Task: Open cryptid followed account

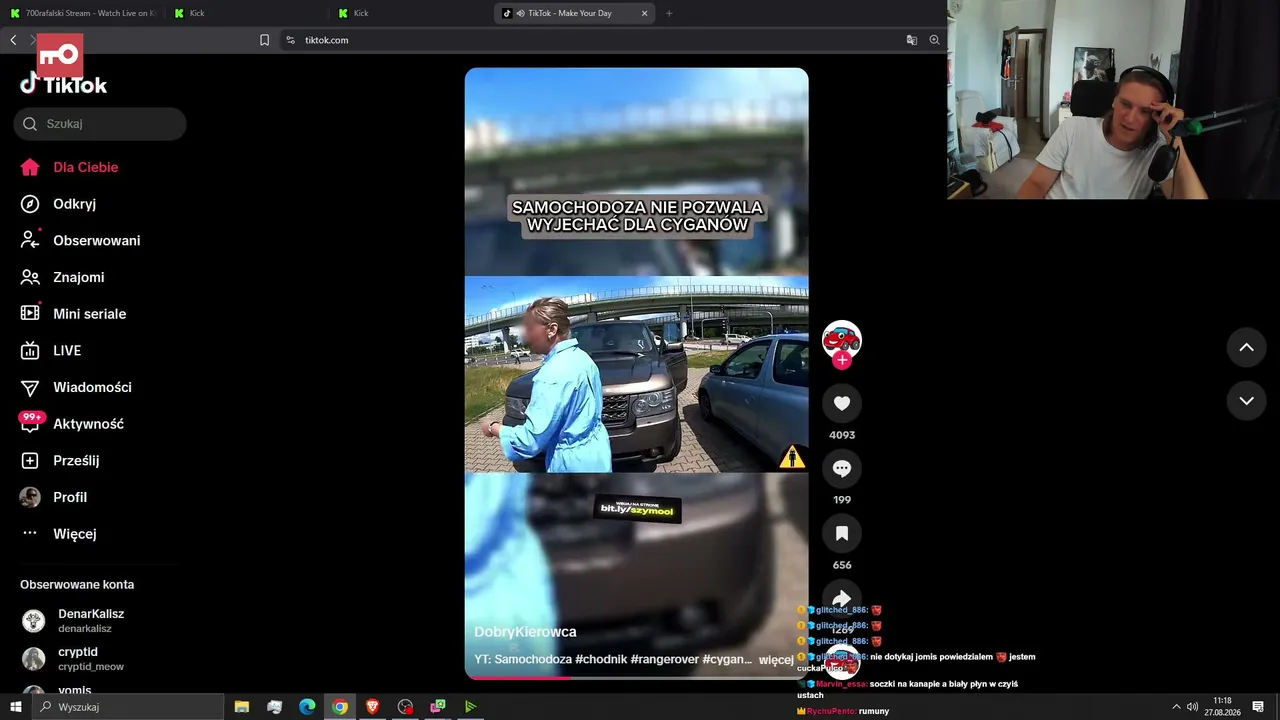Action: pyautogui.click(x=91, y=658)
